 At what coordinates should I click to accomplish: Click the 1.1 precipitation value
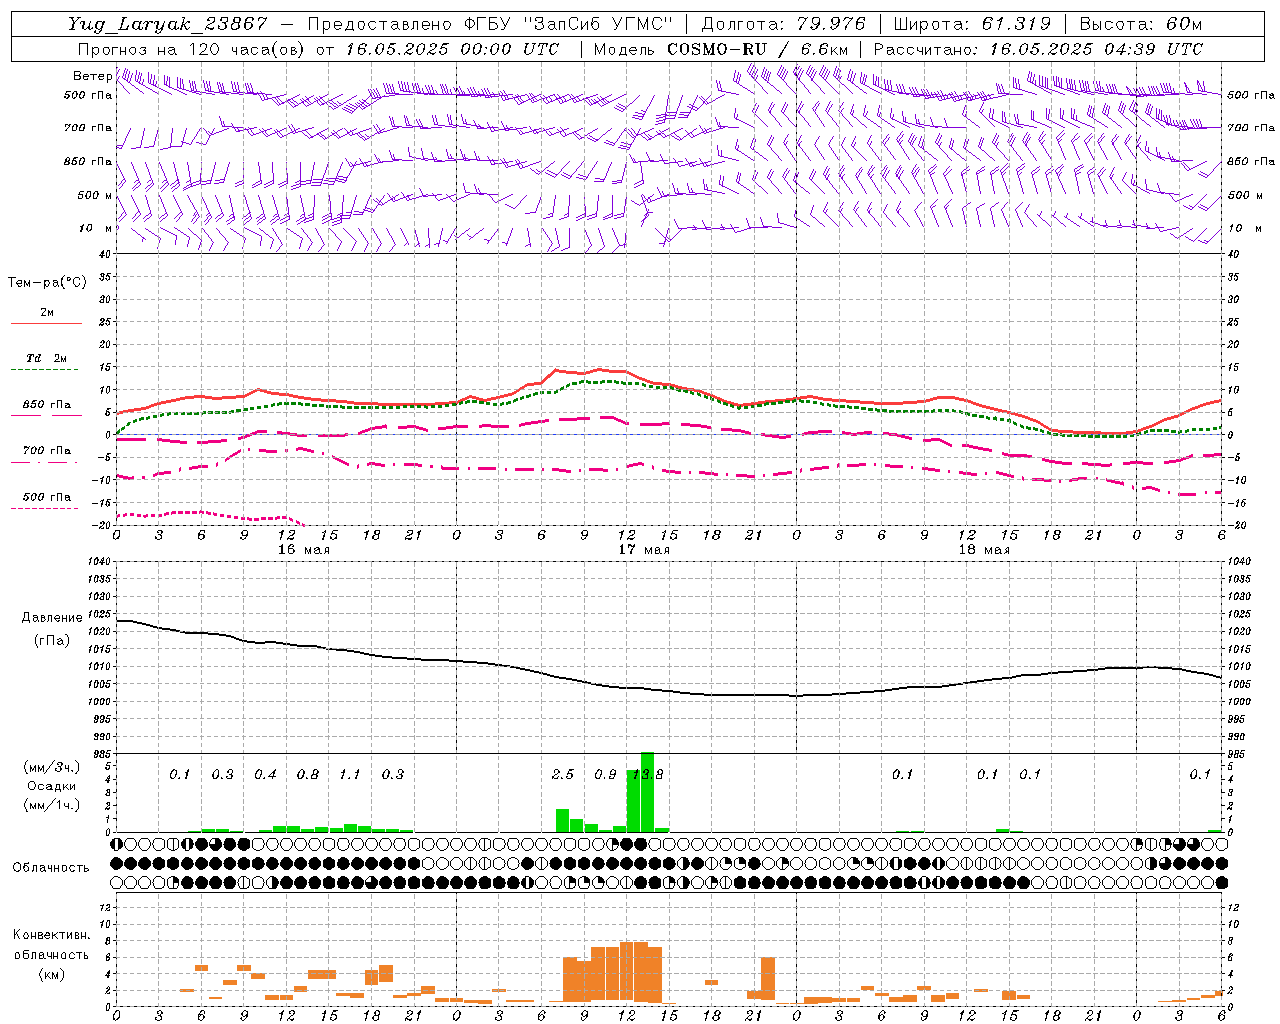click(x=350, y=774)
